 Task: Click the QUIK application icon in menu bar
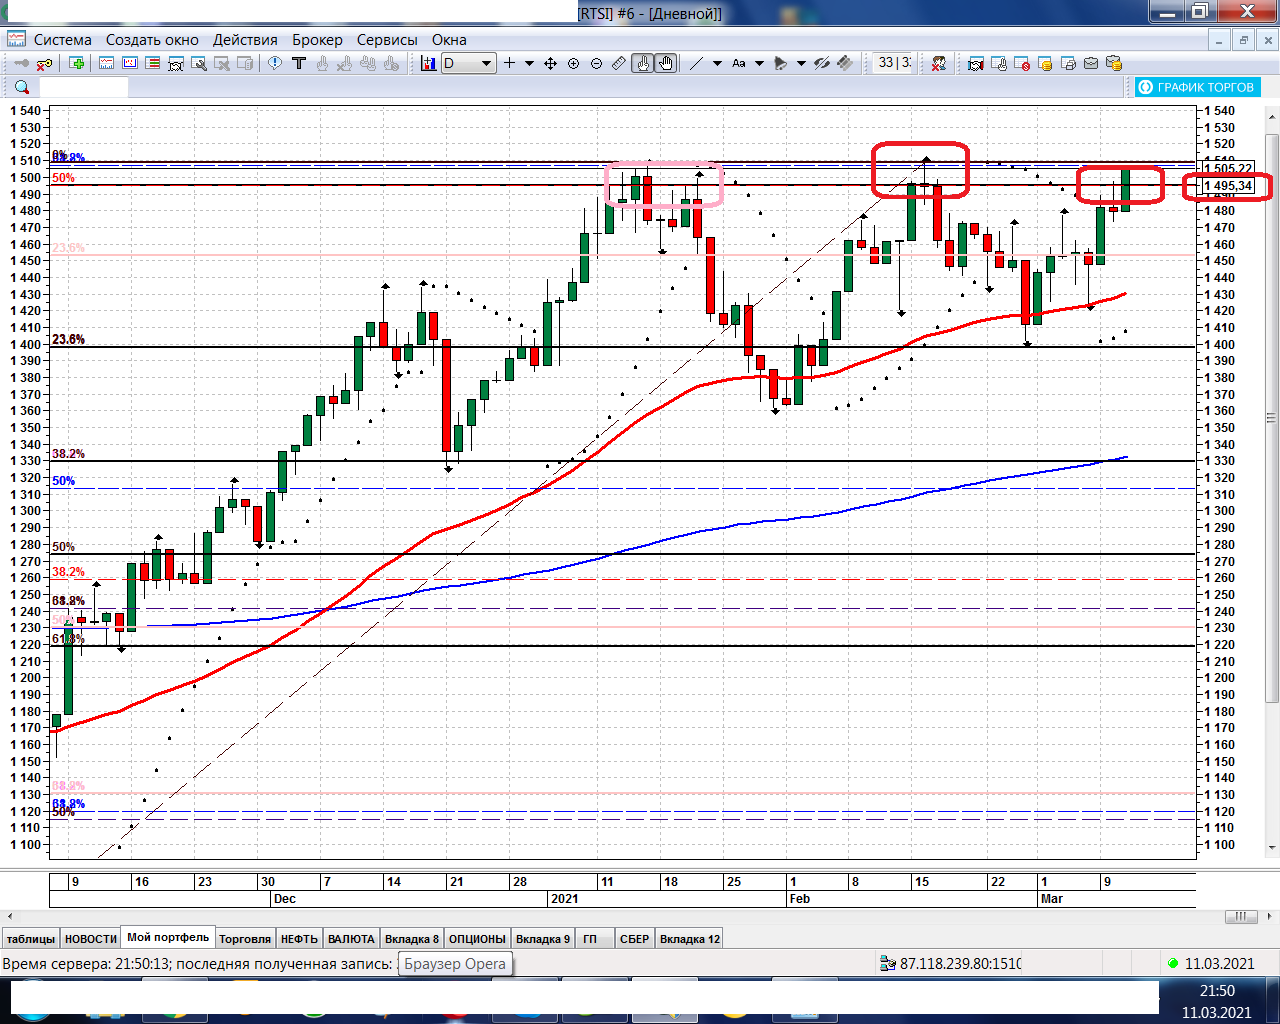click(x=16, y=39)
